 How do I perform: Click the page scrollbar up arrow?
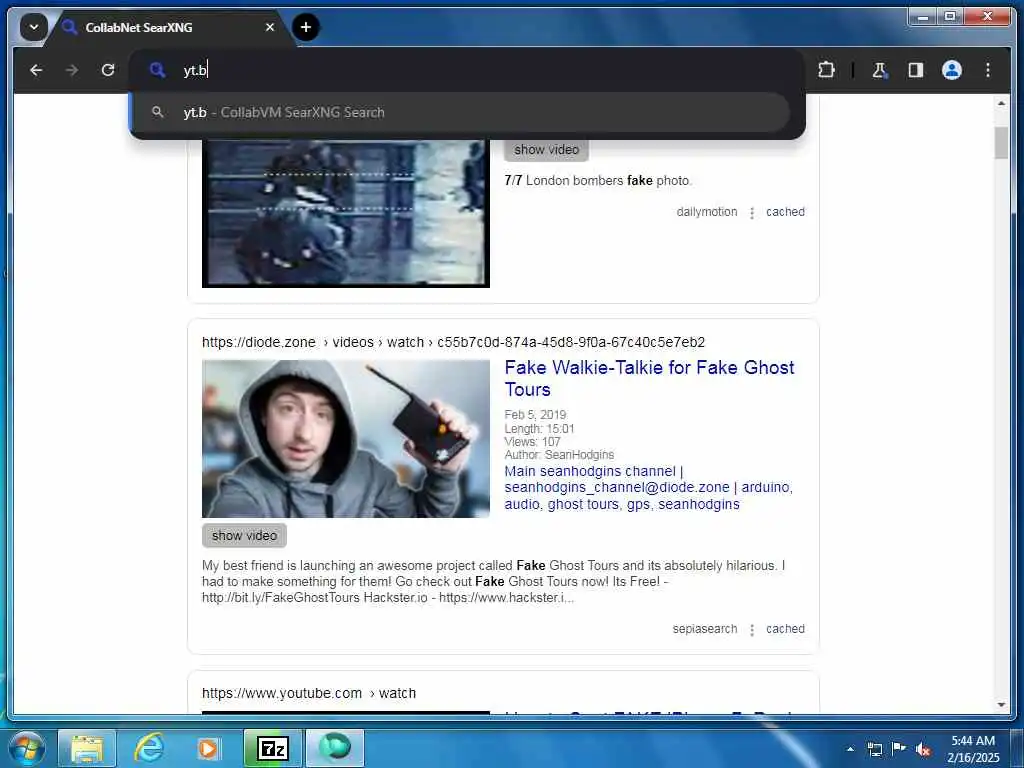coord(1001,103)
